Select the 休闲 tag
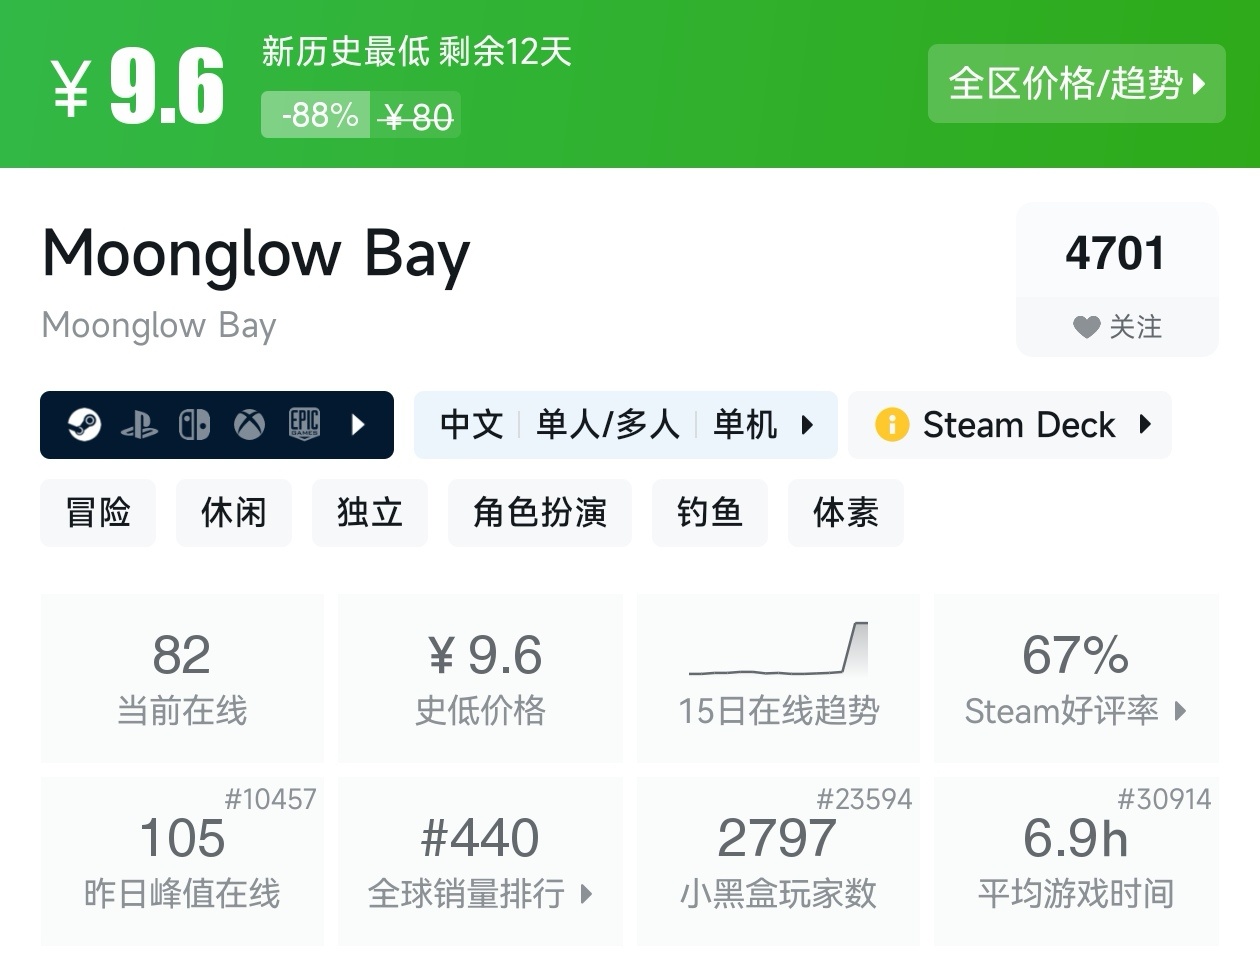Screen dimensions: 1260x972 (234, 513)
